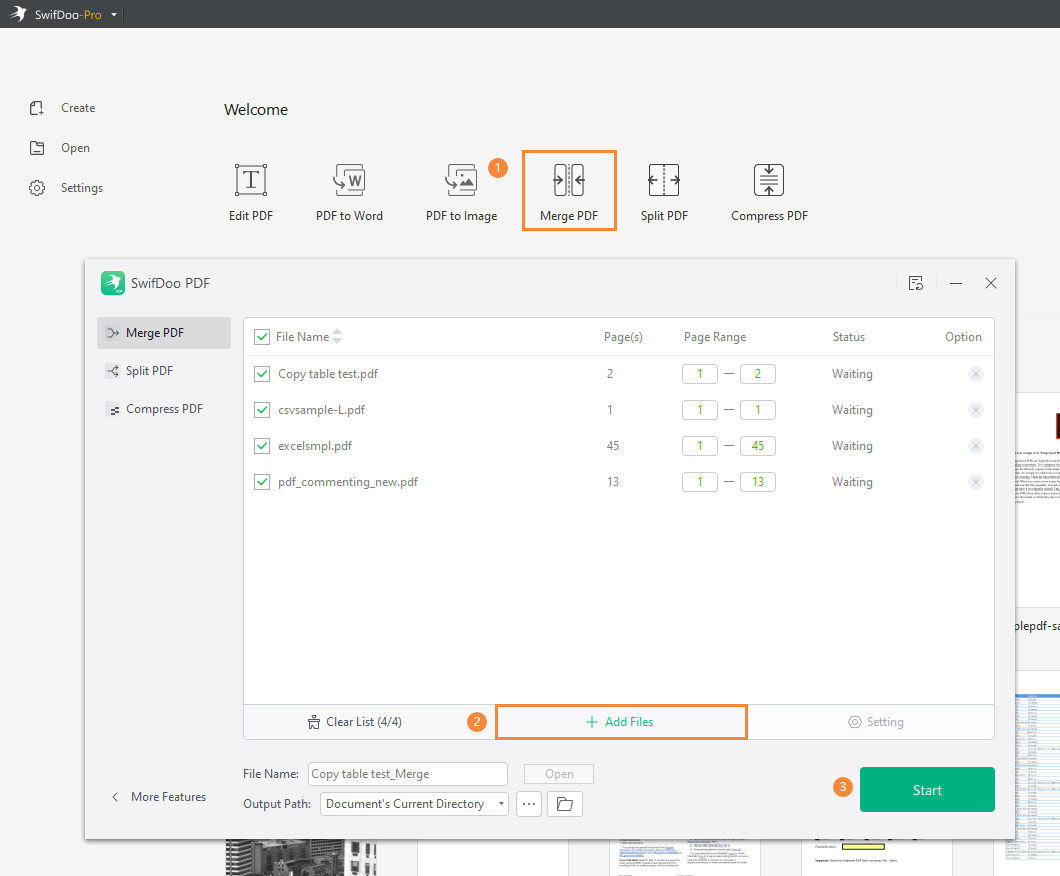Click the Create icon in sidebar

(37, 108)
